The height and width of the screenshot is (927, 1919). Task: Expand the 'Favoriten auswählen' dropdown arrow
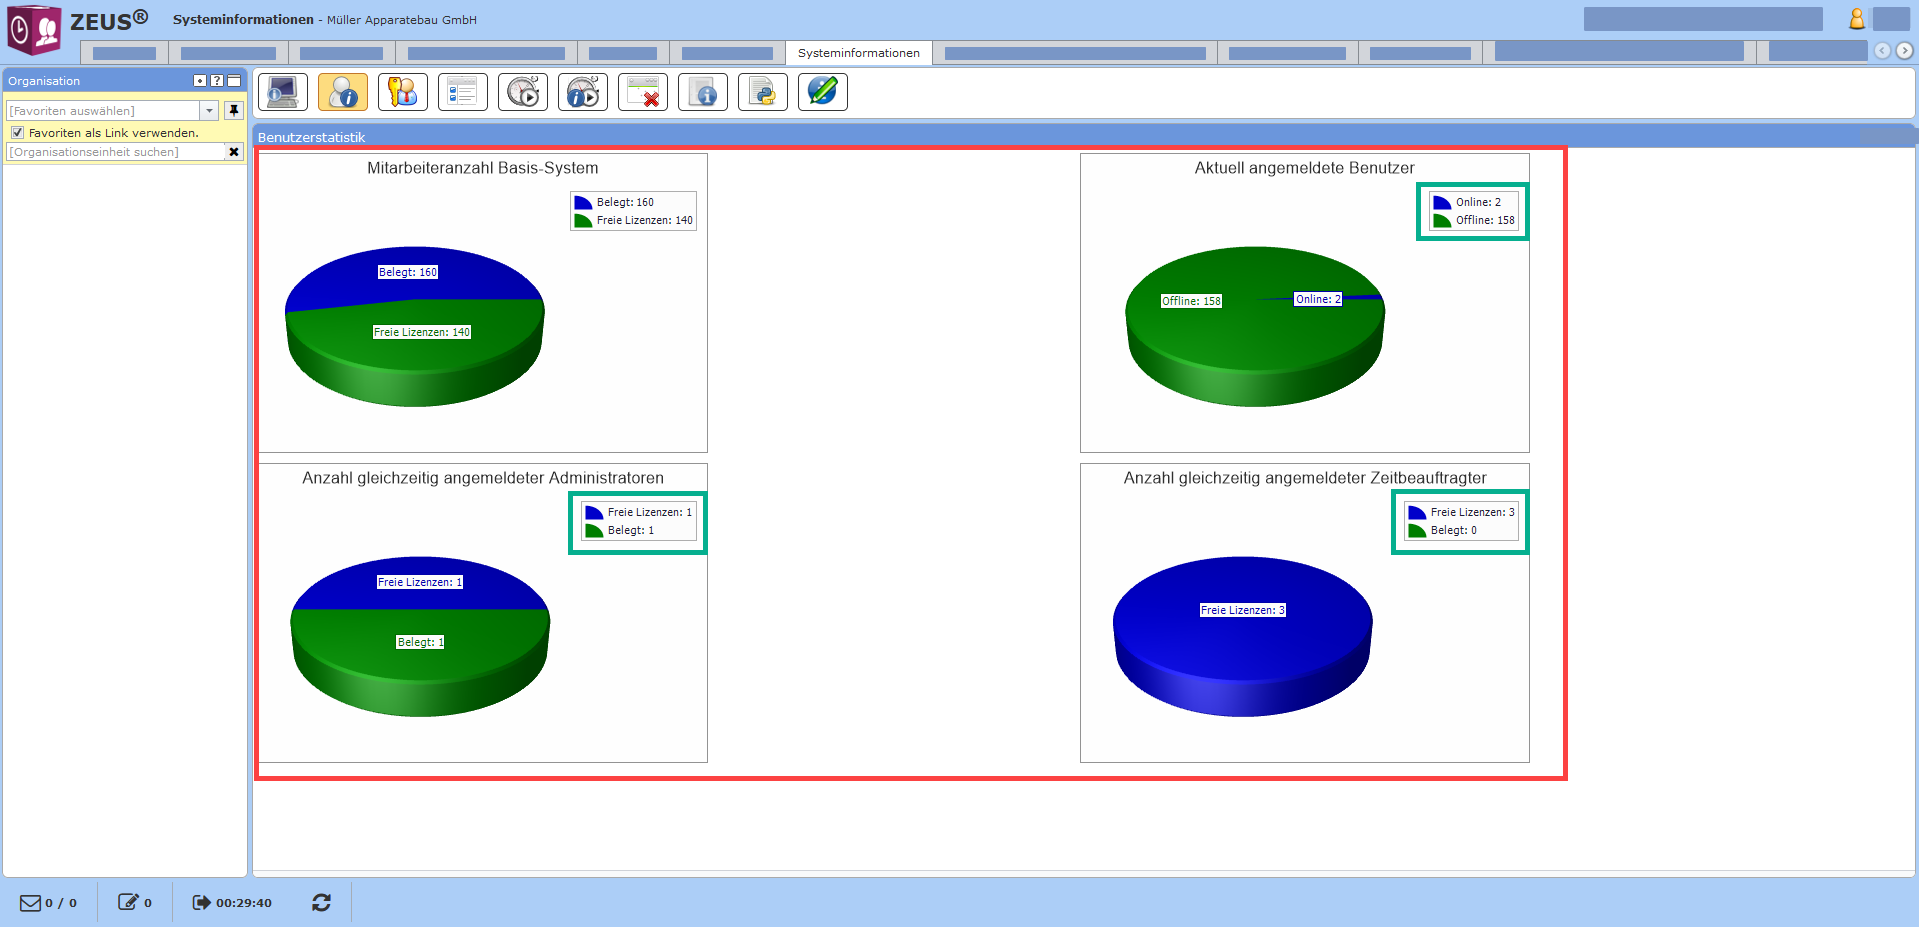[x=210, y=111]
